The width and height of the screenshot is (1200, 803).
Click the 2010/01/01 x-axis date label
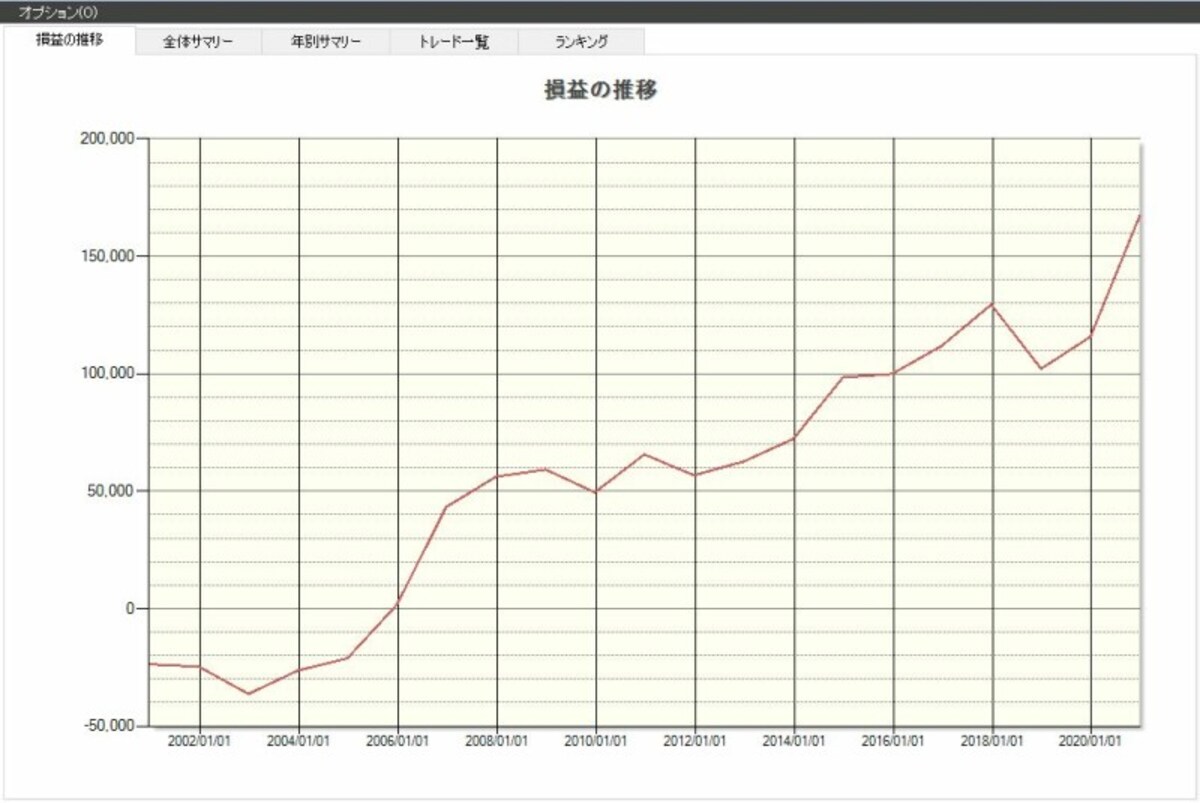coord(596,741)
